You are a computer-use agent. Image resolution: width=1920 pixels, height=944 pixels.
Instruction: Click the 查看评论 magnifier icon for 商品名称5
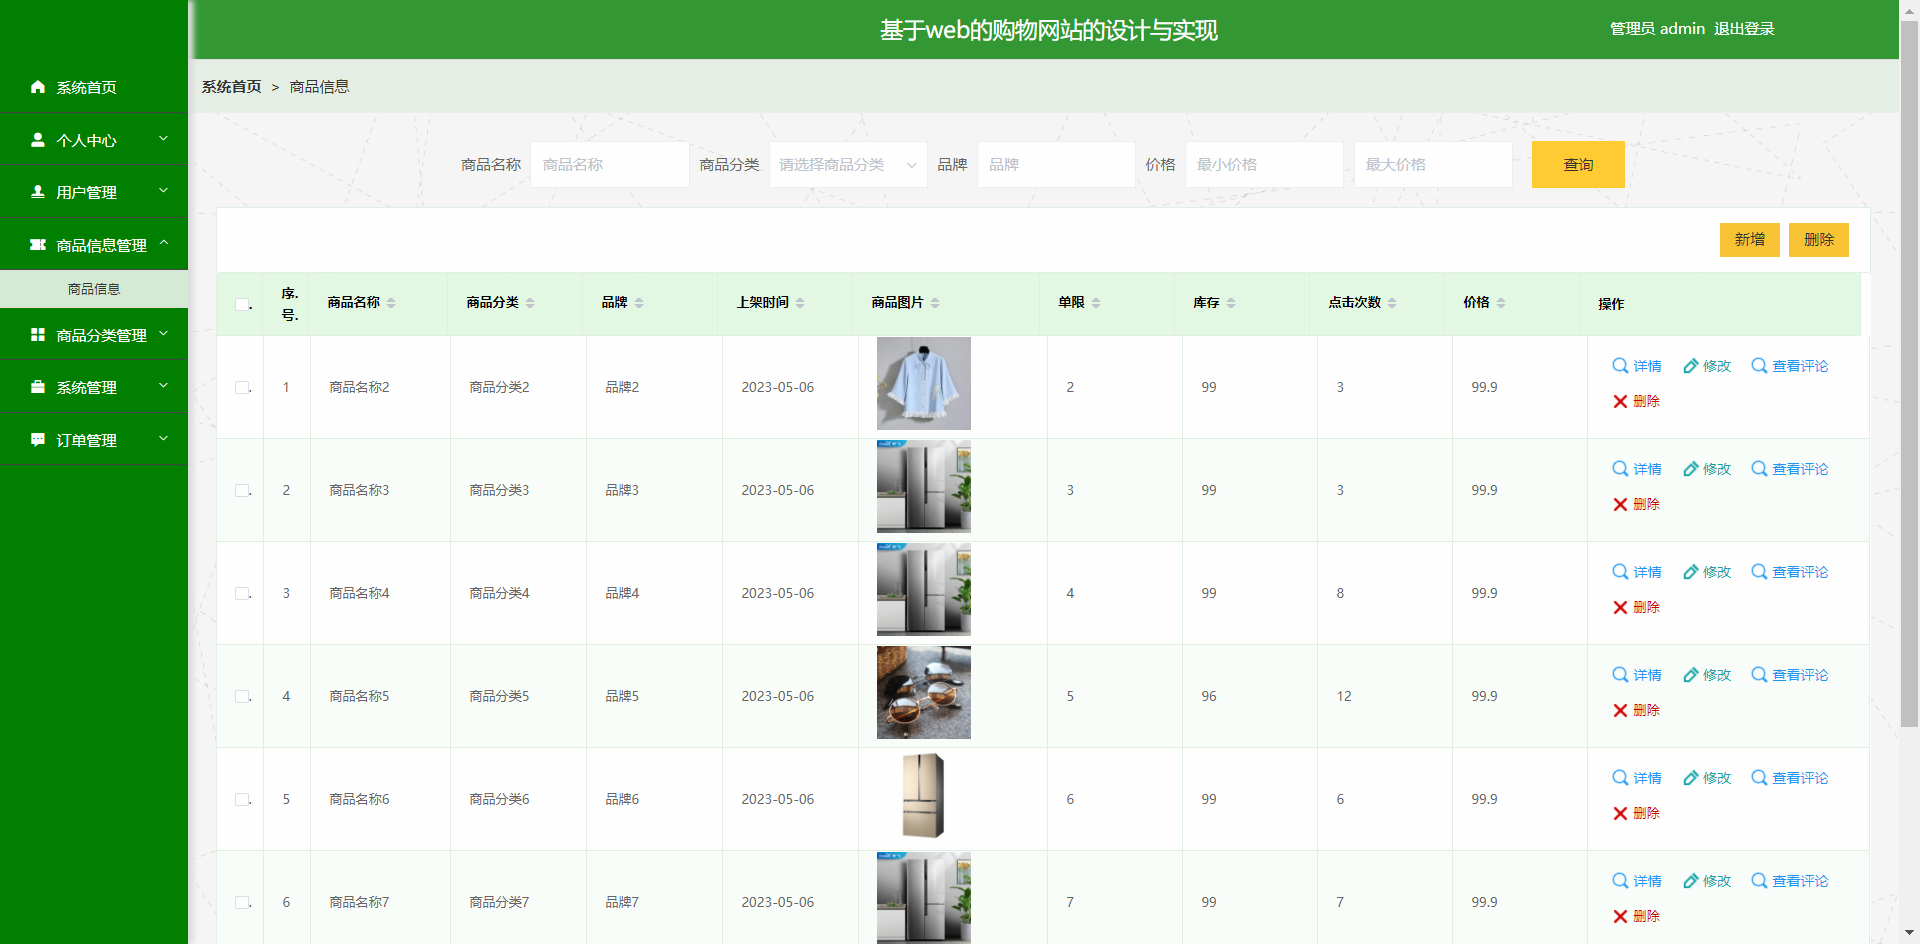tap(1759, 675)
